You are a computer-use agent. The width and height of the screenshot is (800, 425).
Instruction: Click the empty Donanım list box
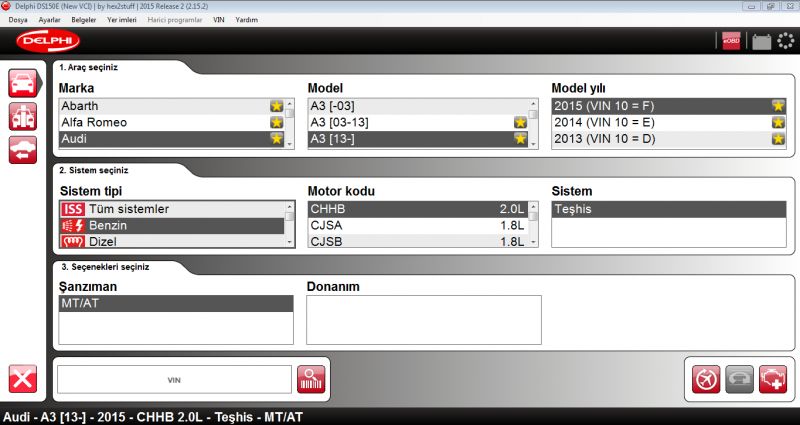pyautogui.click(x=424, y=320)
